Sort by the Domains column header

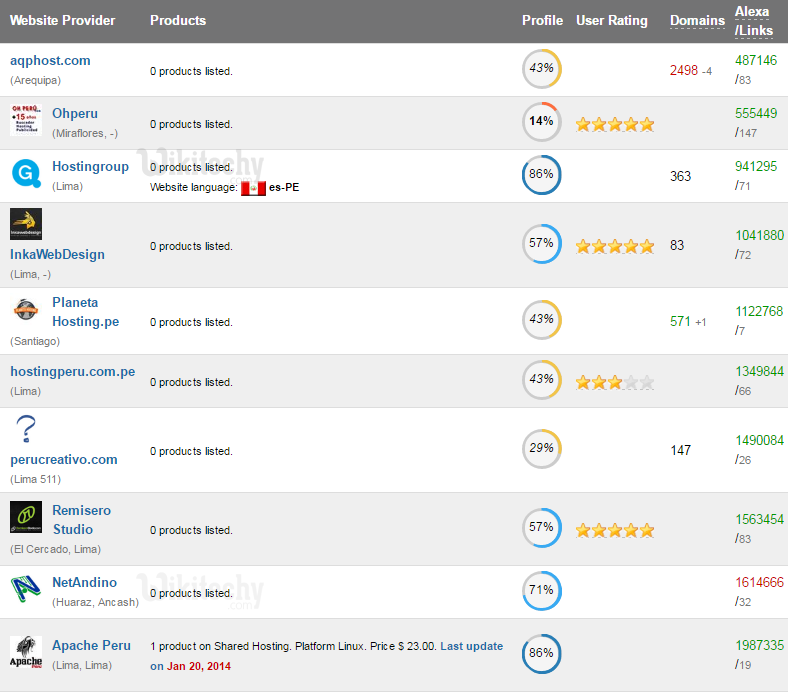(697, 20)
